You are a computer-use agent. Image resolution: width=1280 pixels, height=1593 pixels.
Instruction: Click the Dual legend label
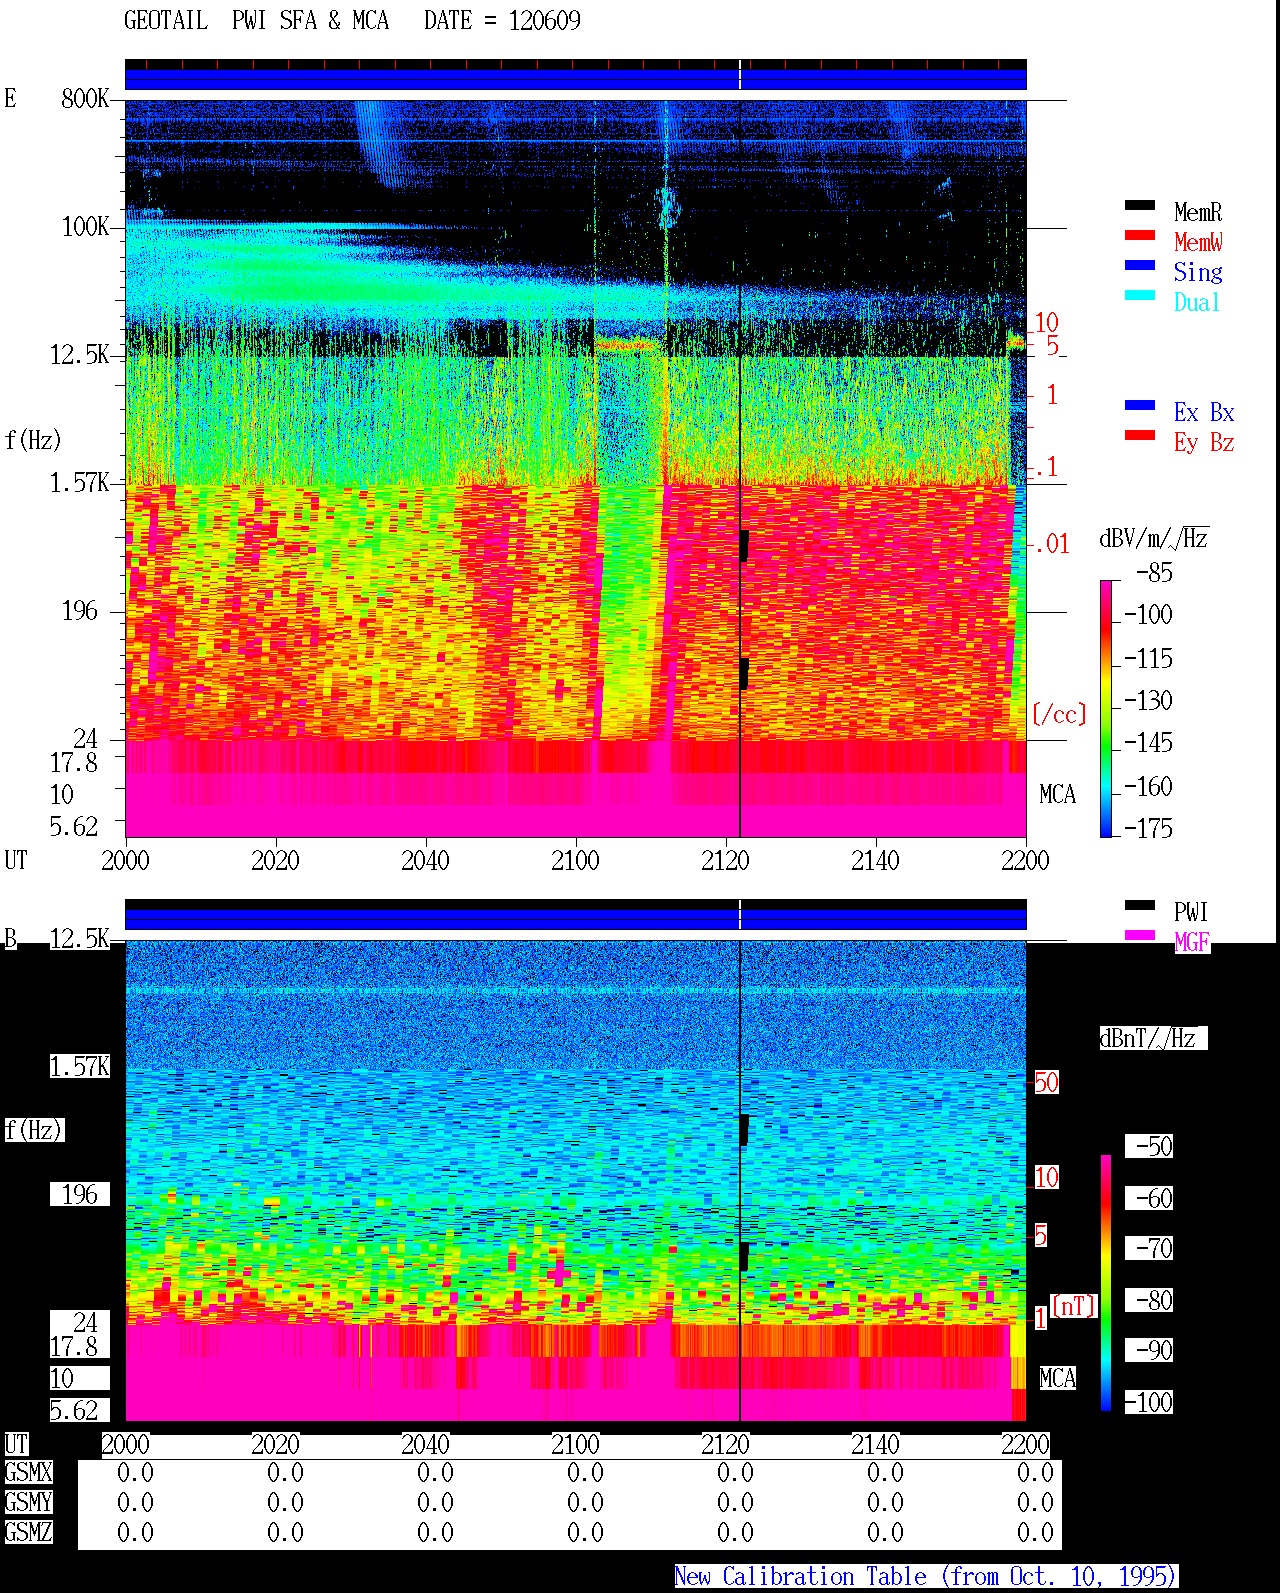coord(1198,302)
